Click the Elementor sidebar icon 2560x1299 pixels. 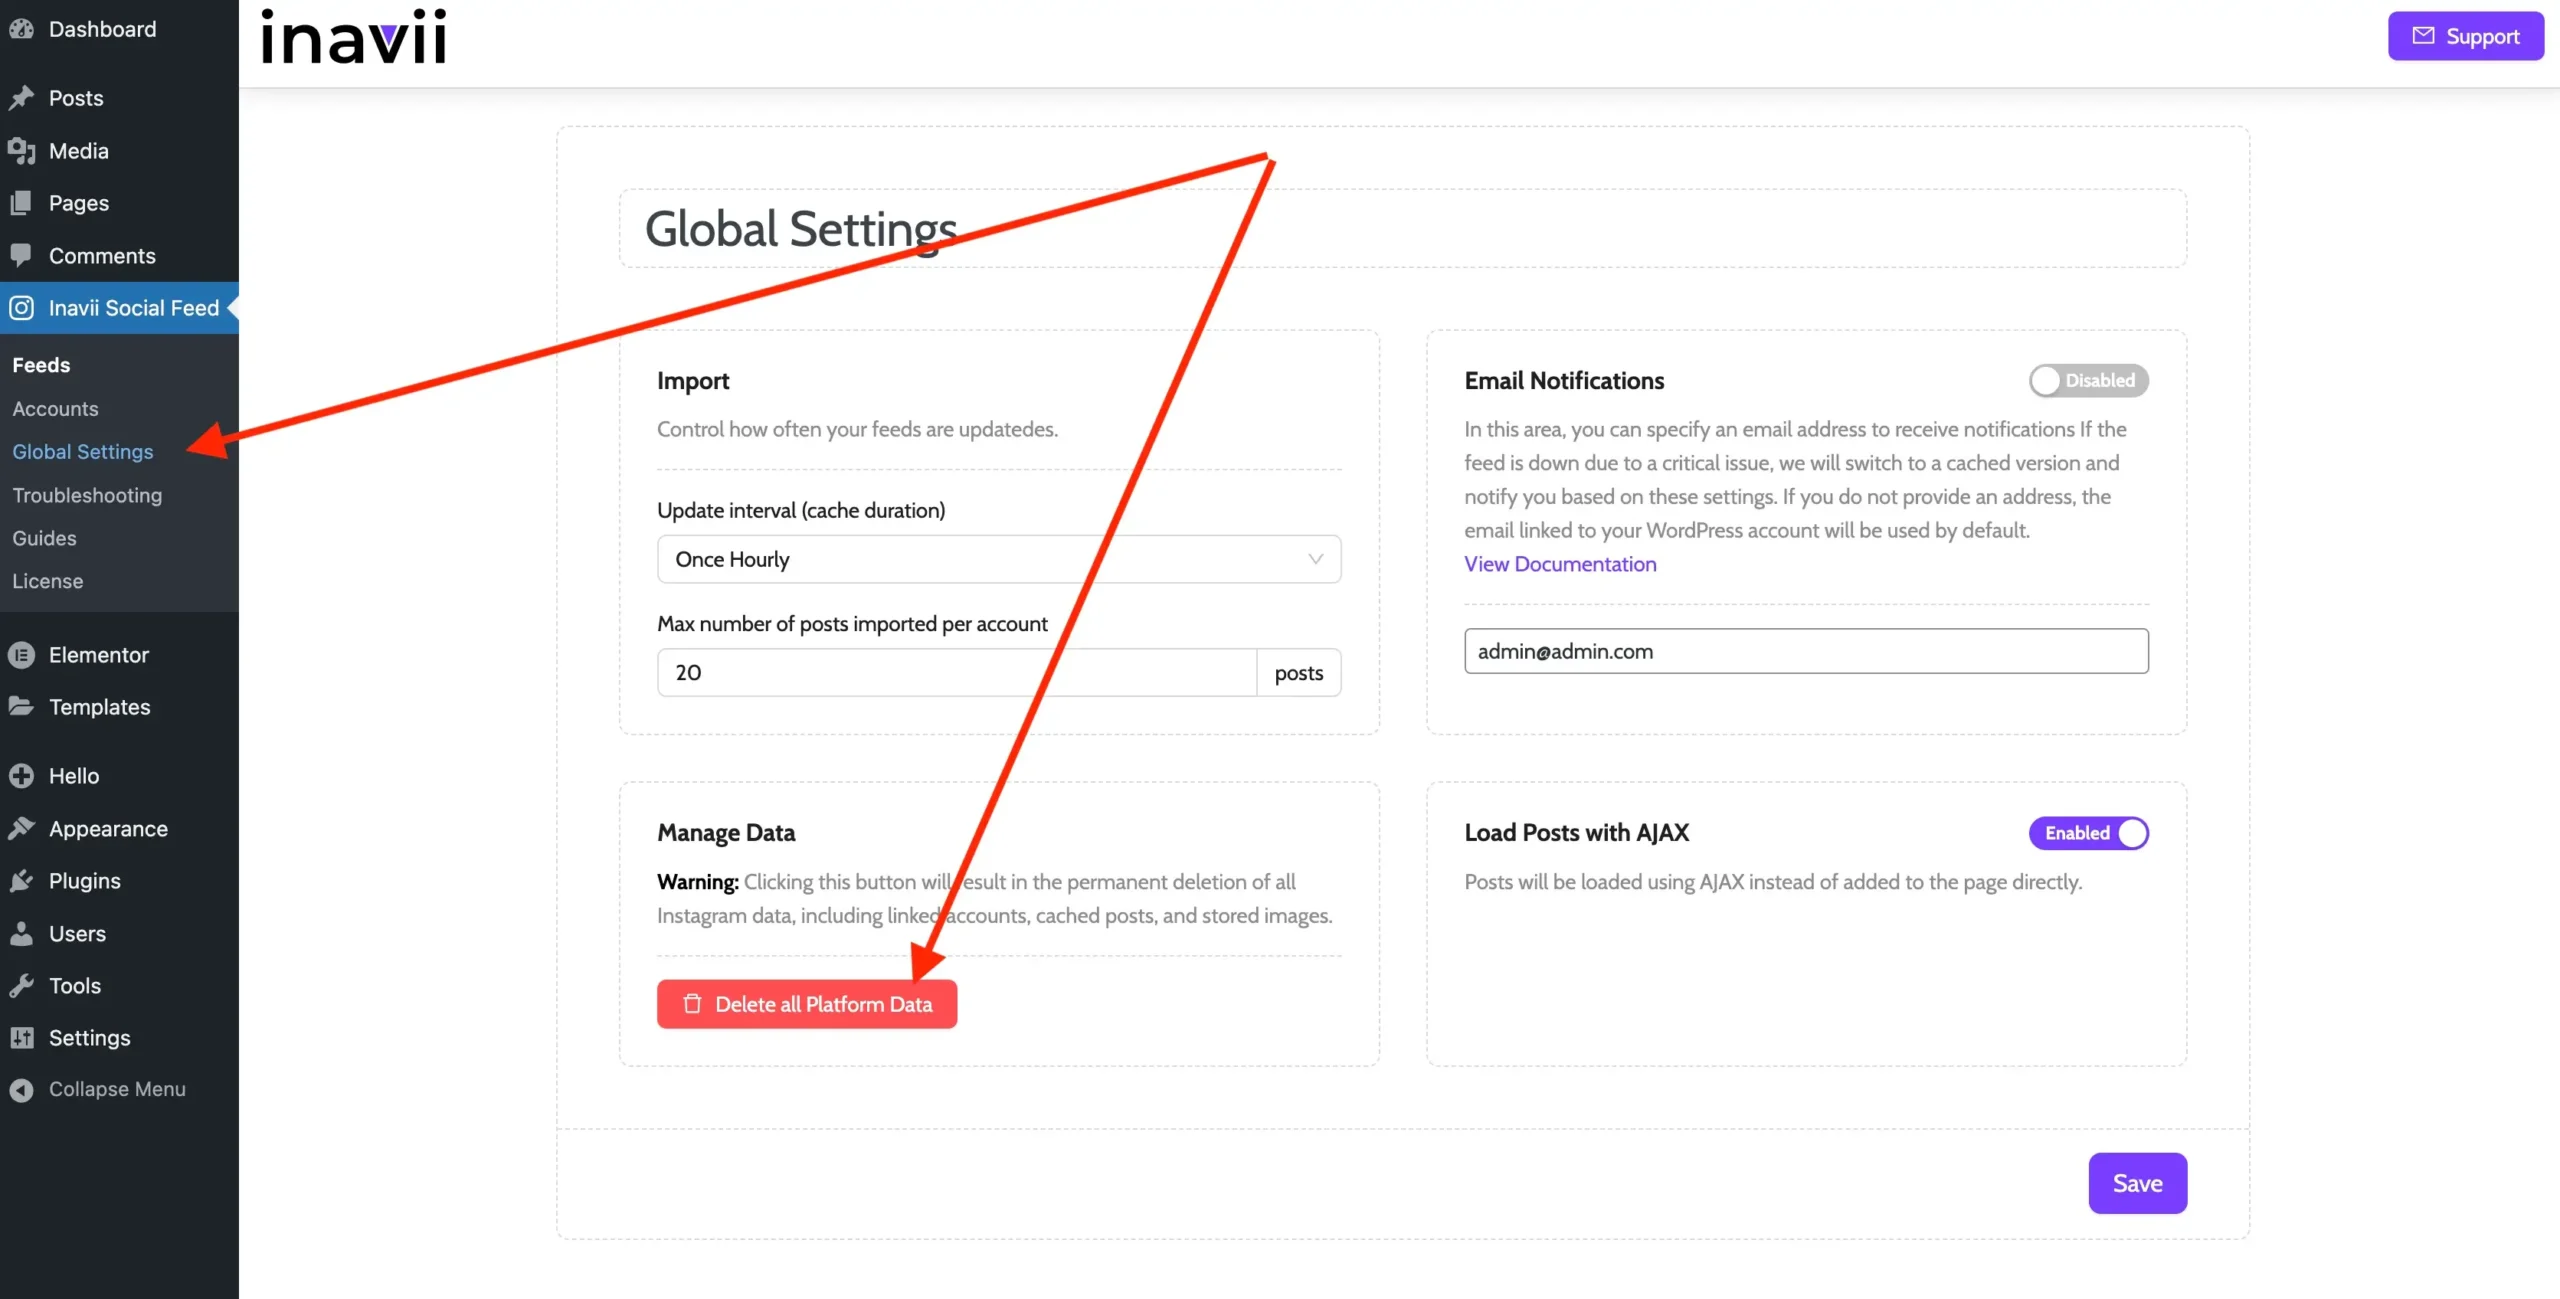[21, 655]
